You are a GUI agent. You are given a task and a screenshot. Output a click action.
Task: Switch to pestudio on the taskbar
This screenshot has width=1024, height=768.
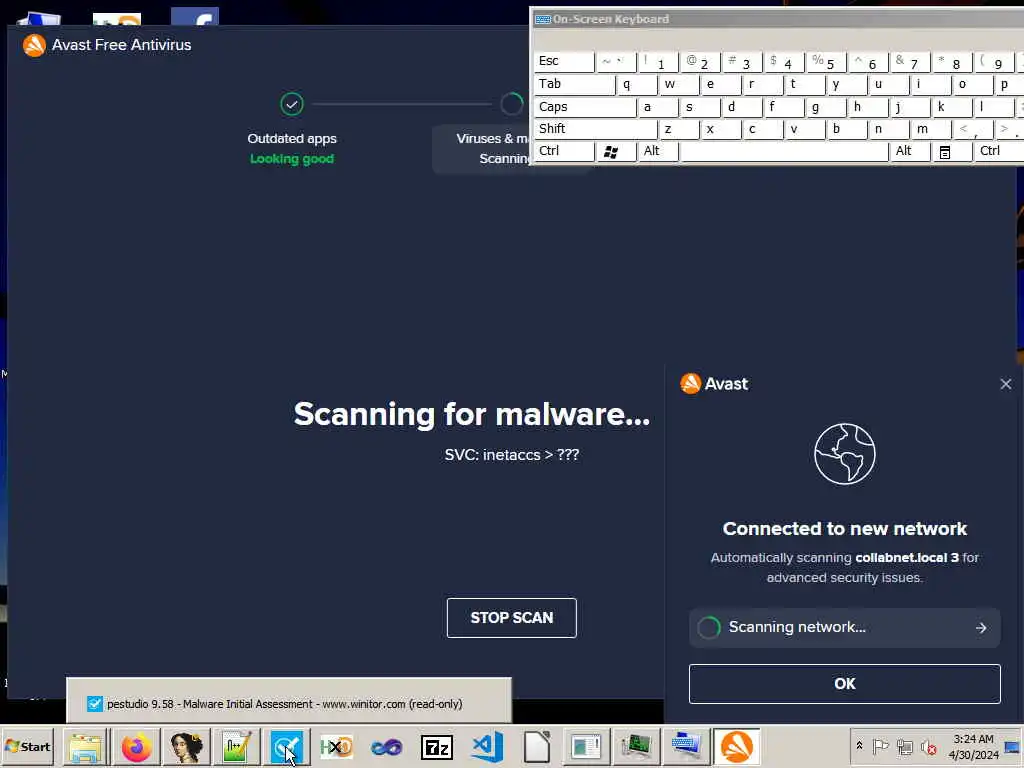click(287, 746)
